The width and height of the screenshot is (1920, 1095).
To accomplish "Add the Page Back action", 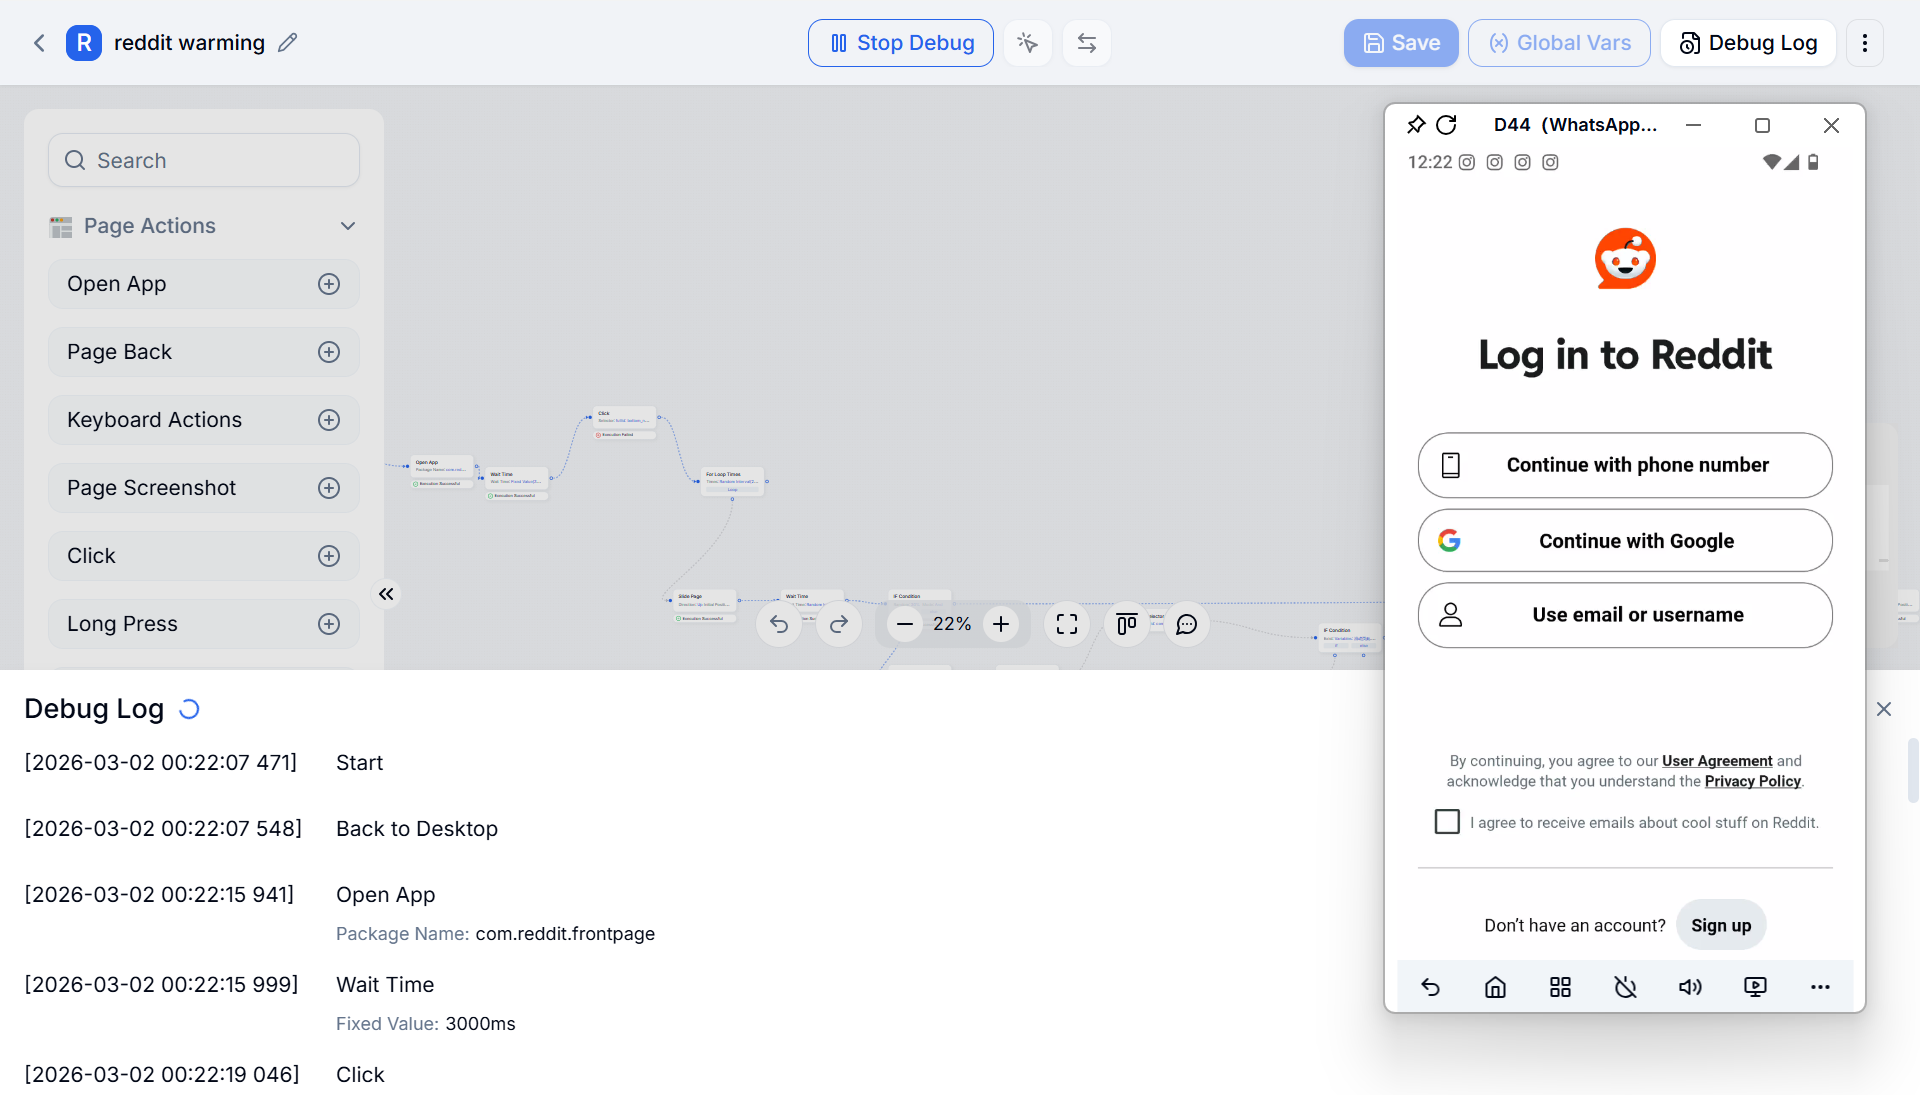I will click(x=329, y=352).
